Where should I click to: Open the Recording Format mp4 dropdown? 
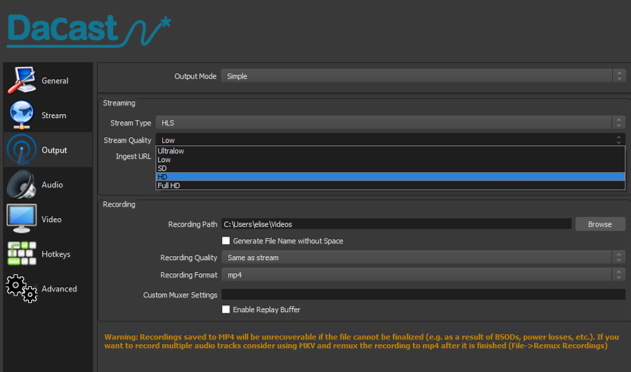(x=423, y=275)
